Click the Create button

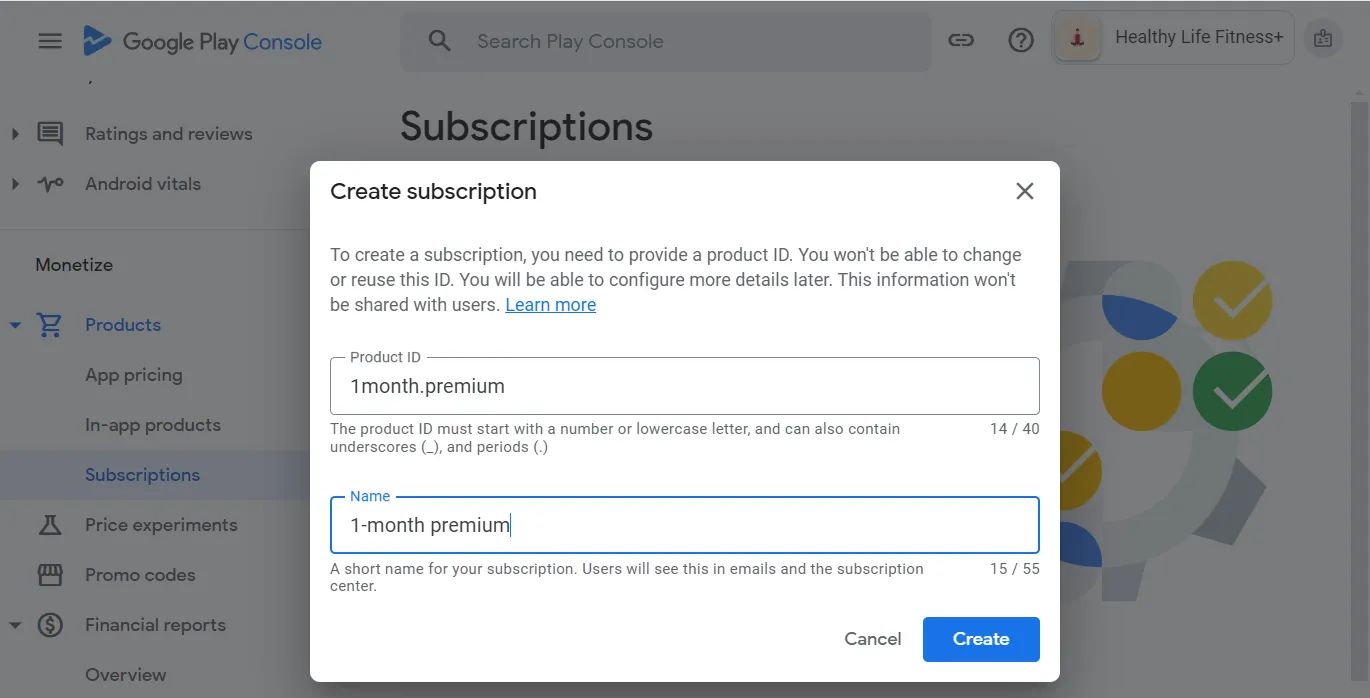tap(981, 638)
